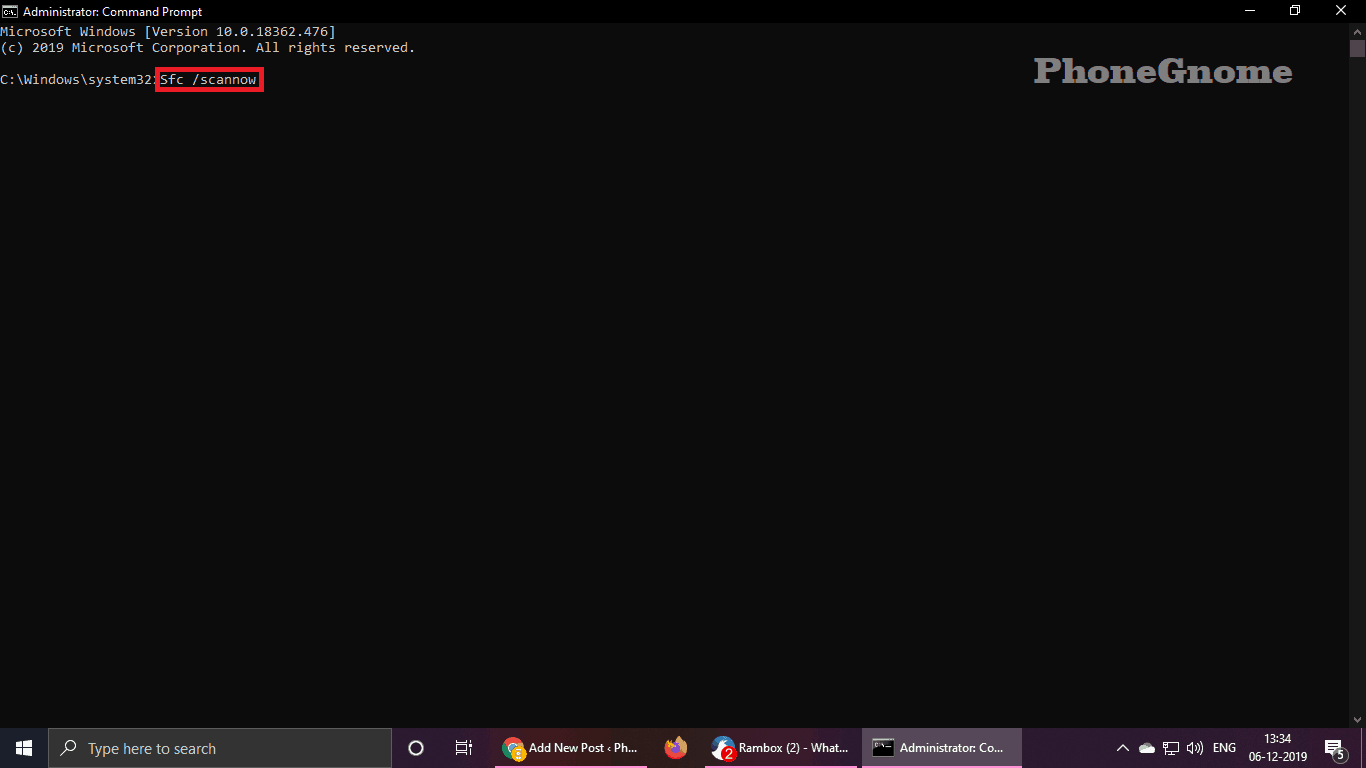Click 'Type here to search' box

220,748
